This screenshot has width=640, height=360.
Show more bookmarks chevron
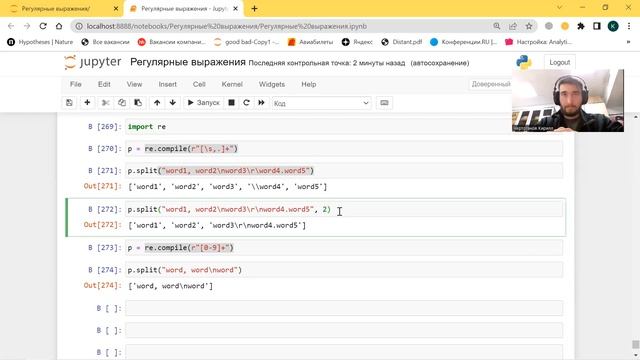click(628, 42)
